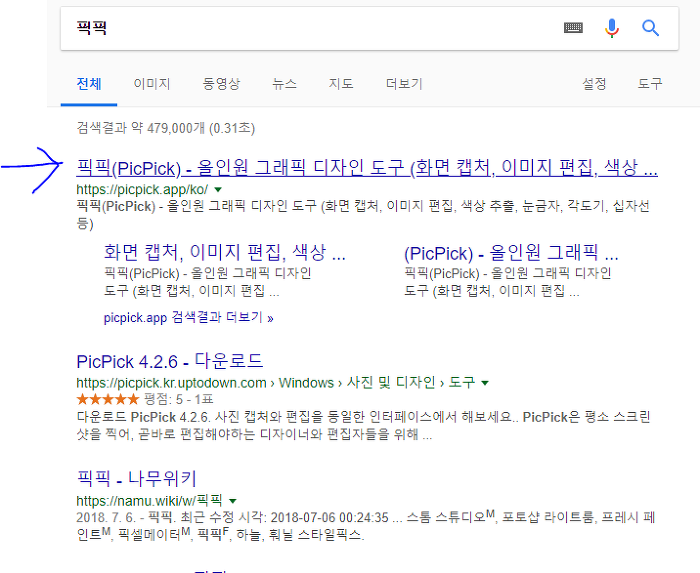Viewport: 700px width, 573px height.
Task: Open sitelink 화면 캡처, 이미지 편집, 색상
Action: (x=225, y=253)
